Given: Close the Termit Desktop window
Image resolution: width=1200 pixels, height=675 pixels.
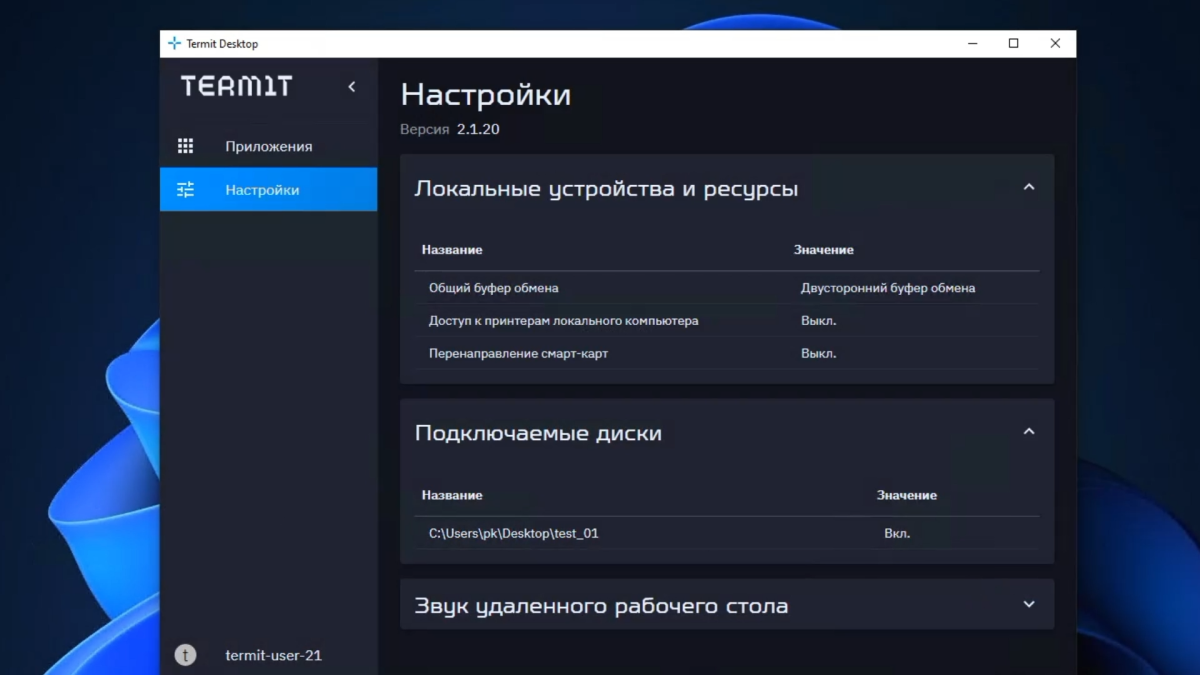Looking at the screenshot, I should pyautogui.click(x=1055, y=44).
